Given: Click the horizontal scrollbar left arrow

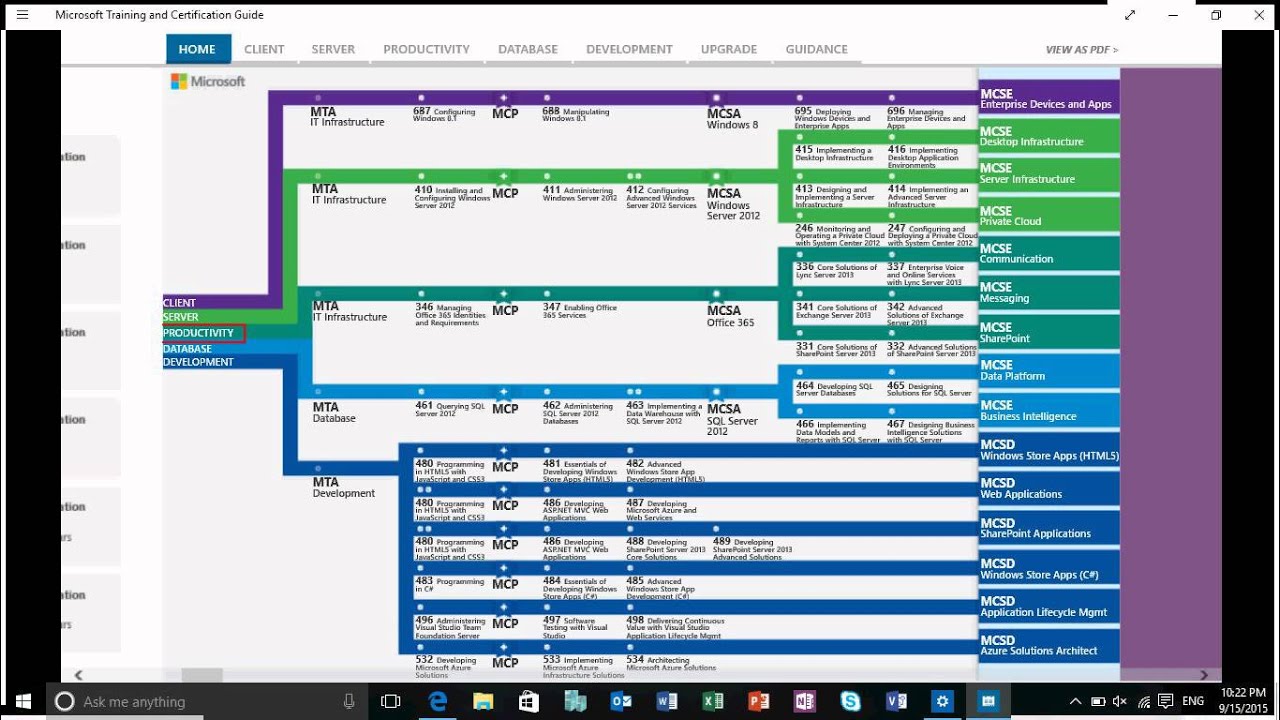Looking at the screenshot, I should 79,675.
